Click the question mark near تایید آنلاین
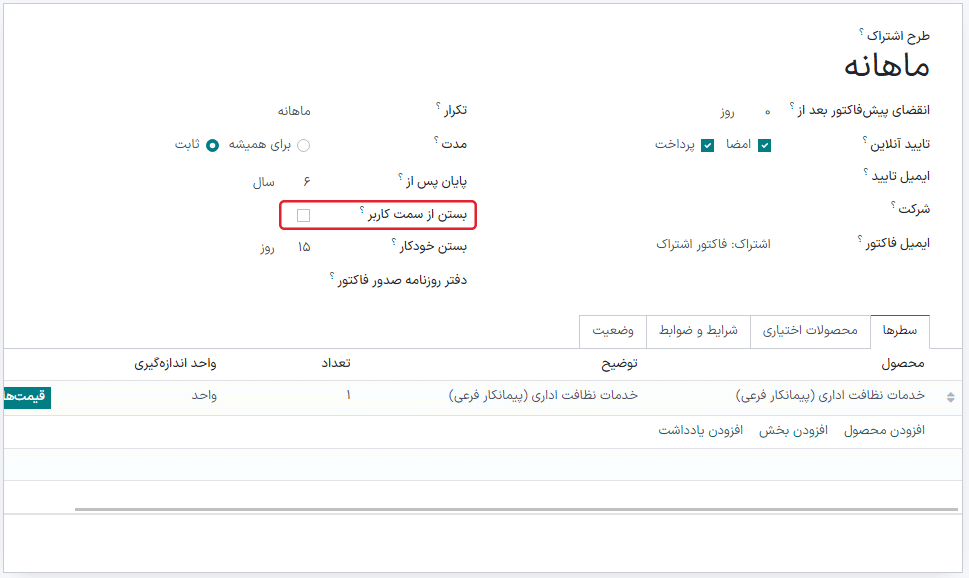This screenshot has width=969, height=578. [x=865, y=141]
